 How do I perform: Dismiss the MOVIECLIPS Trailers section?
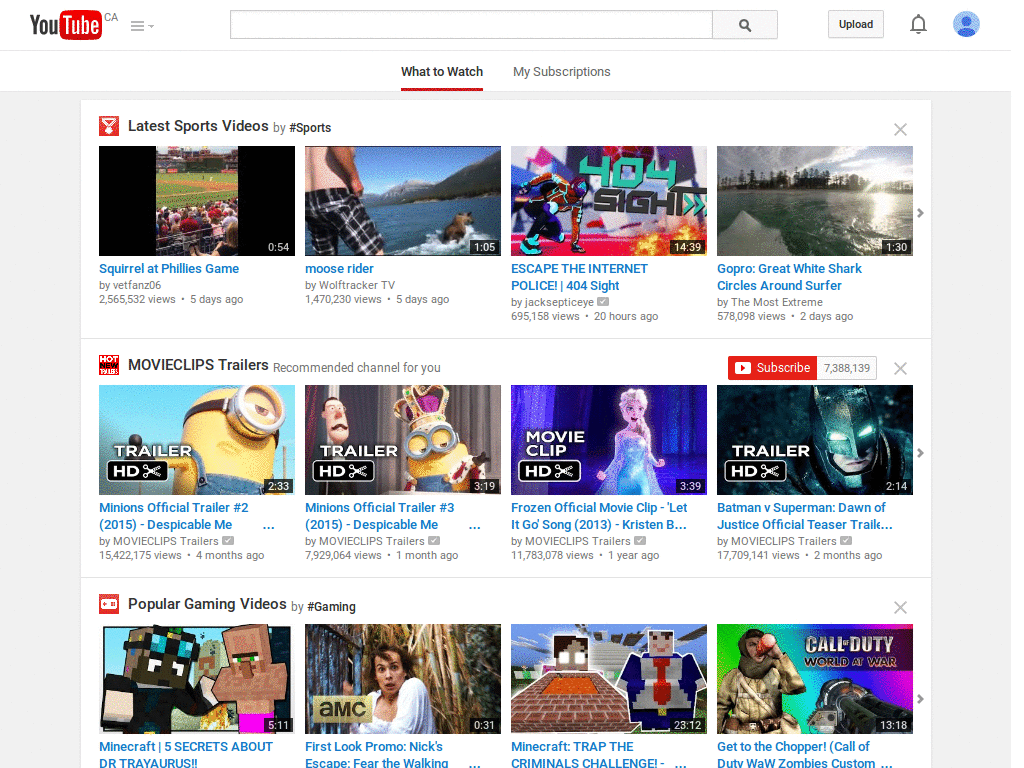[x=900, y=368]
